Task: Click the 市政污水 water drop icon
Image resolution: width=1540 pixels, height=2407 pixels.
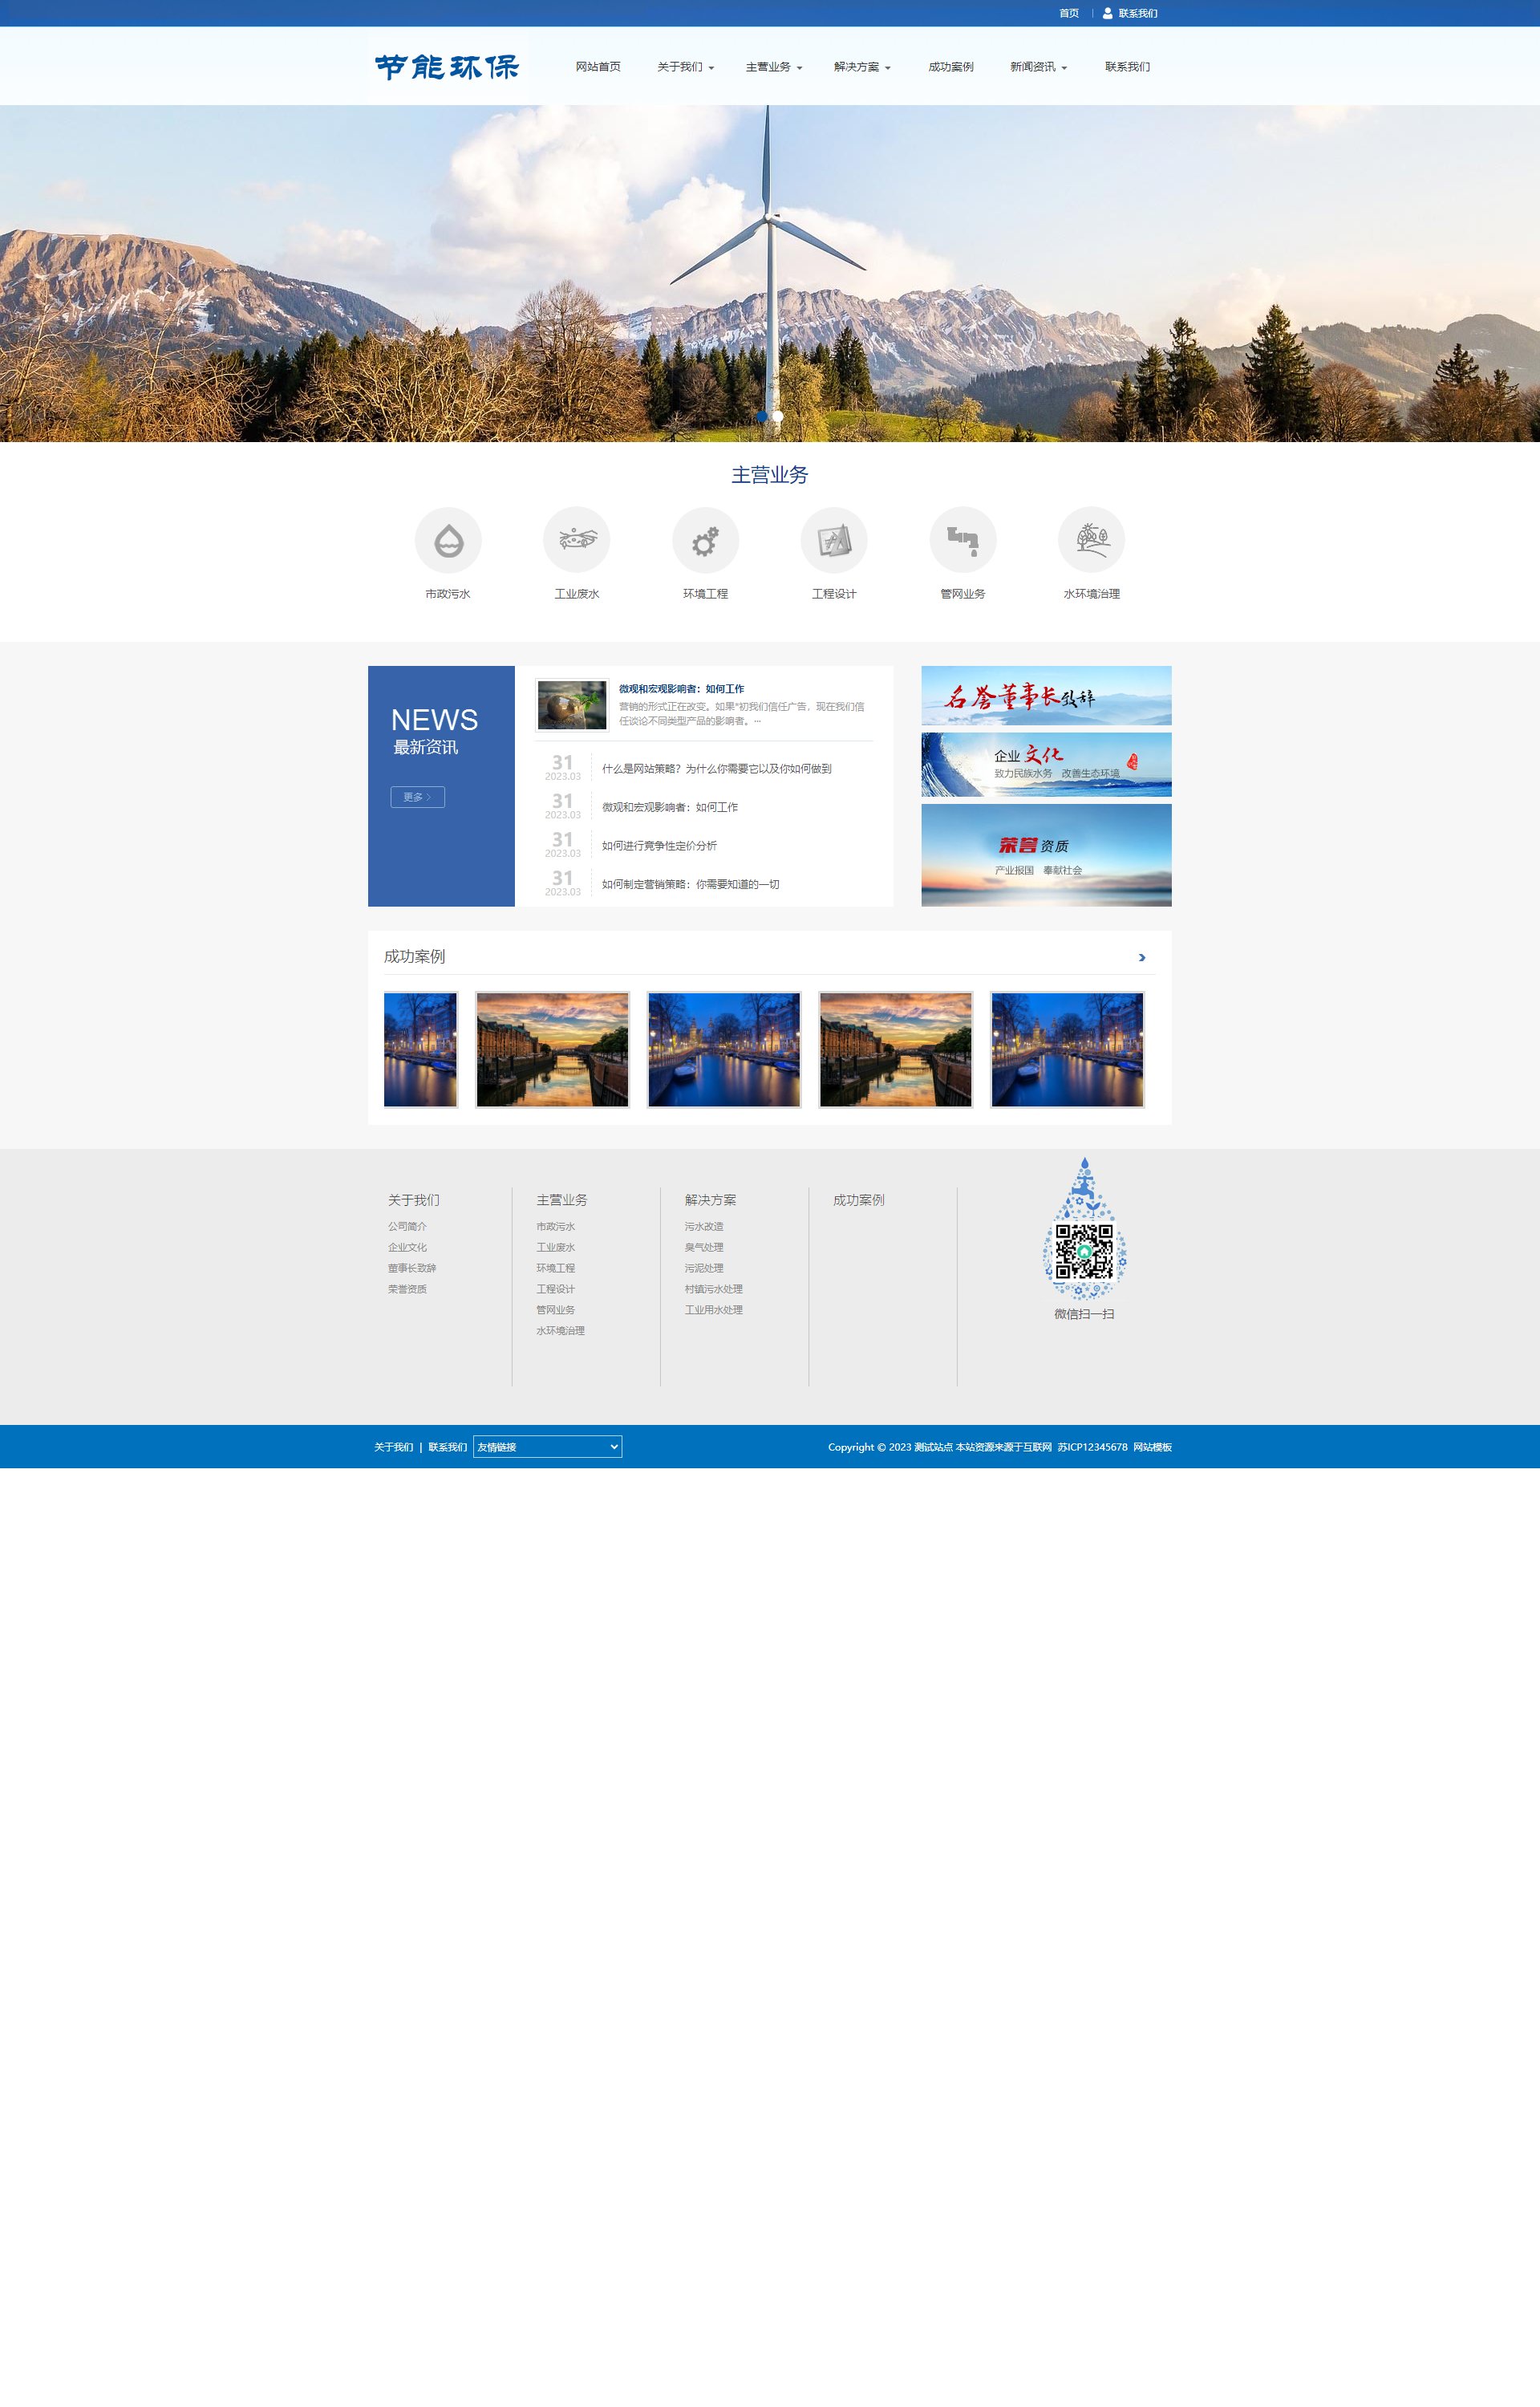Action: pyautogui.click(x=448, y=540)
